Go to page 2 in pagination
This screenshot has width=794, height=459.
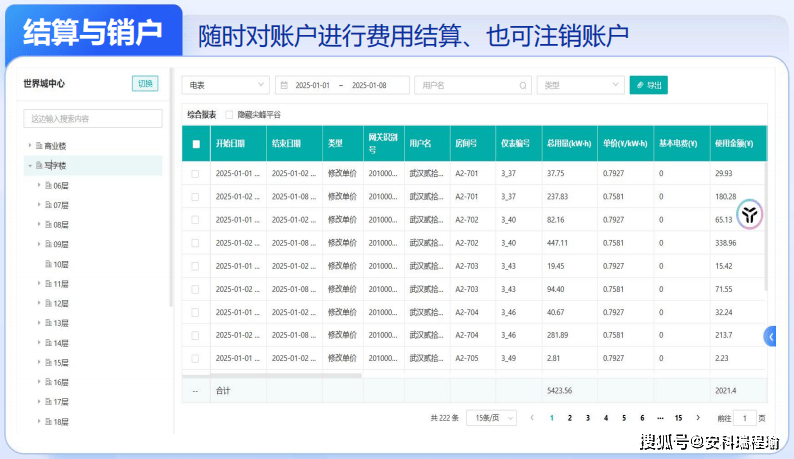point(570,418)
